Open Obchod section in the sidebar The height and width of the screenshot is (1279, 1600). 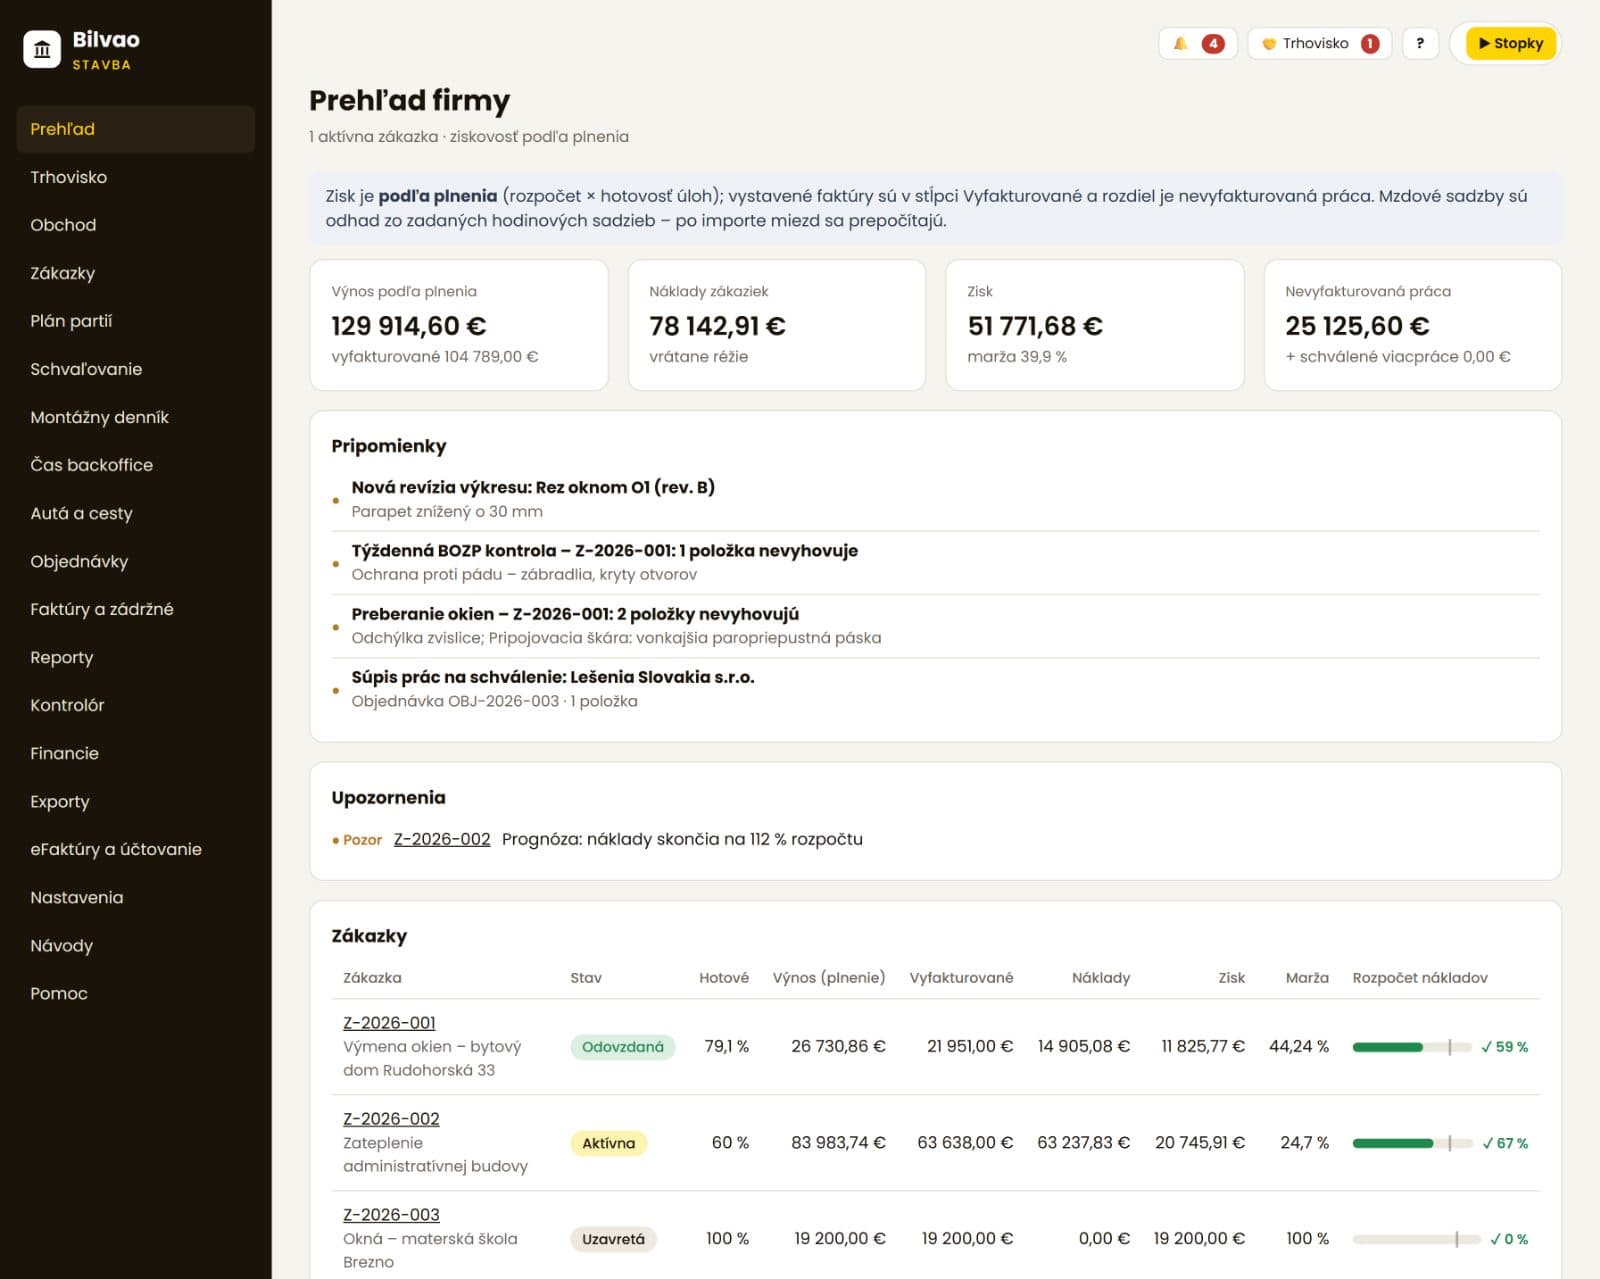coord(135,225)
